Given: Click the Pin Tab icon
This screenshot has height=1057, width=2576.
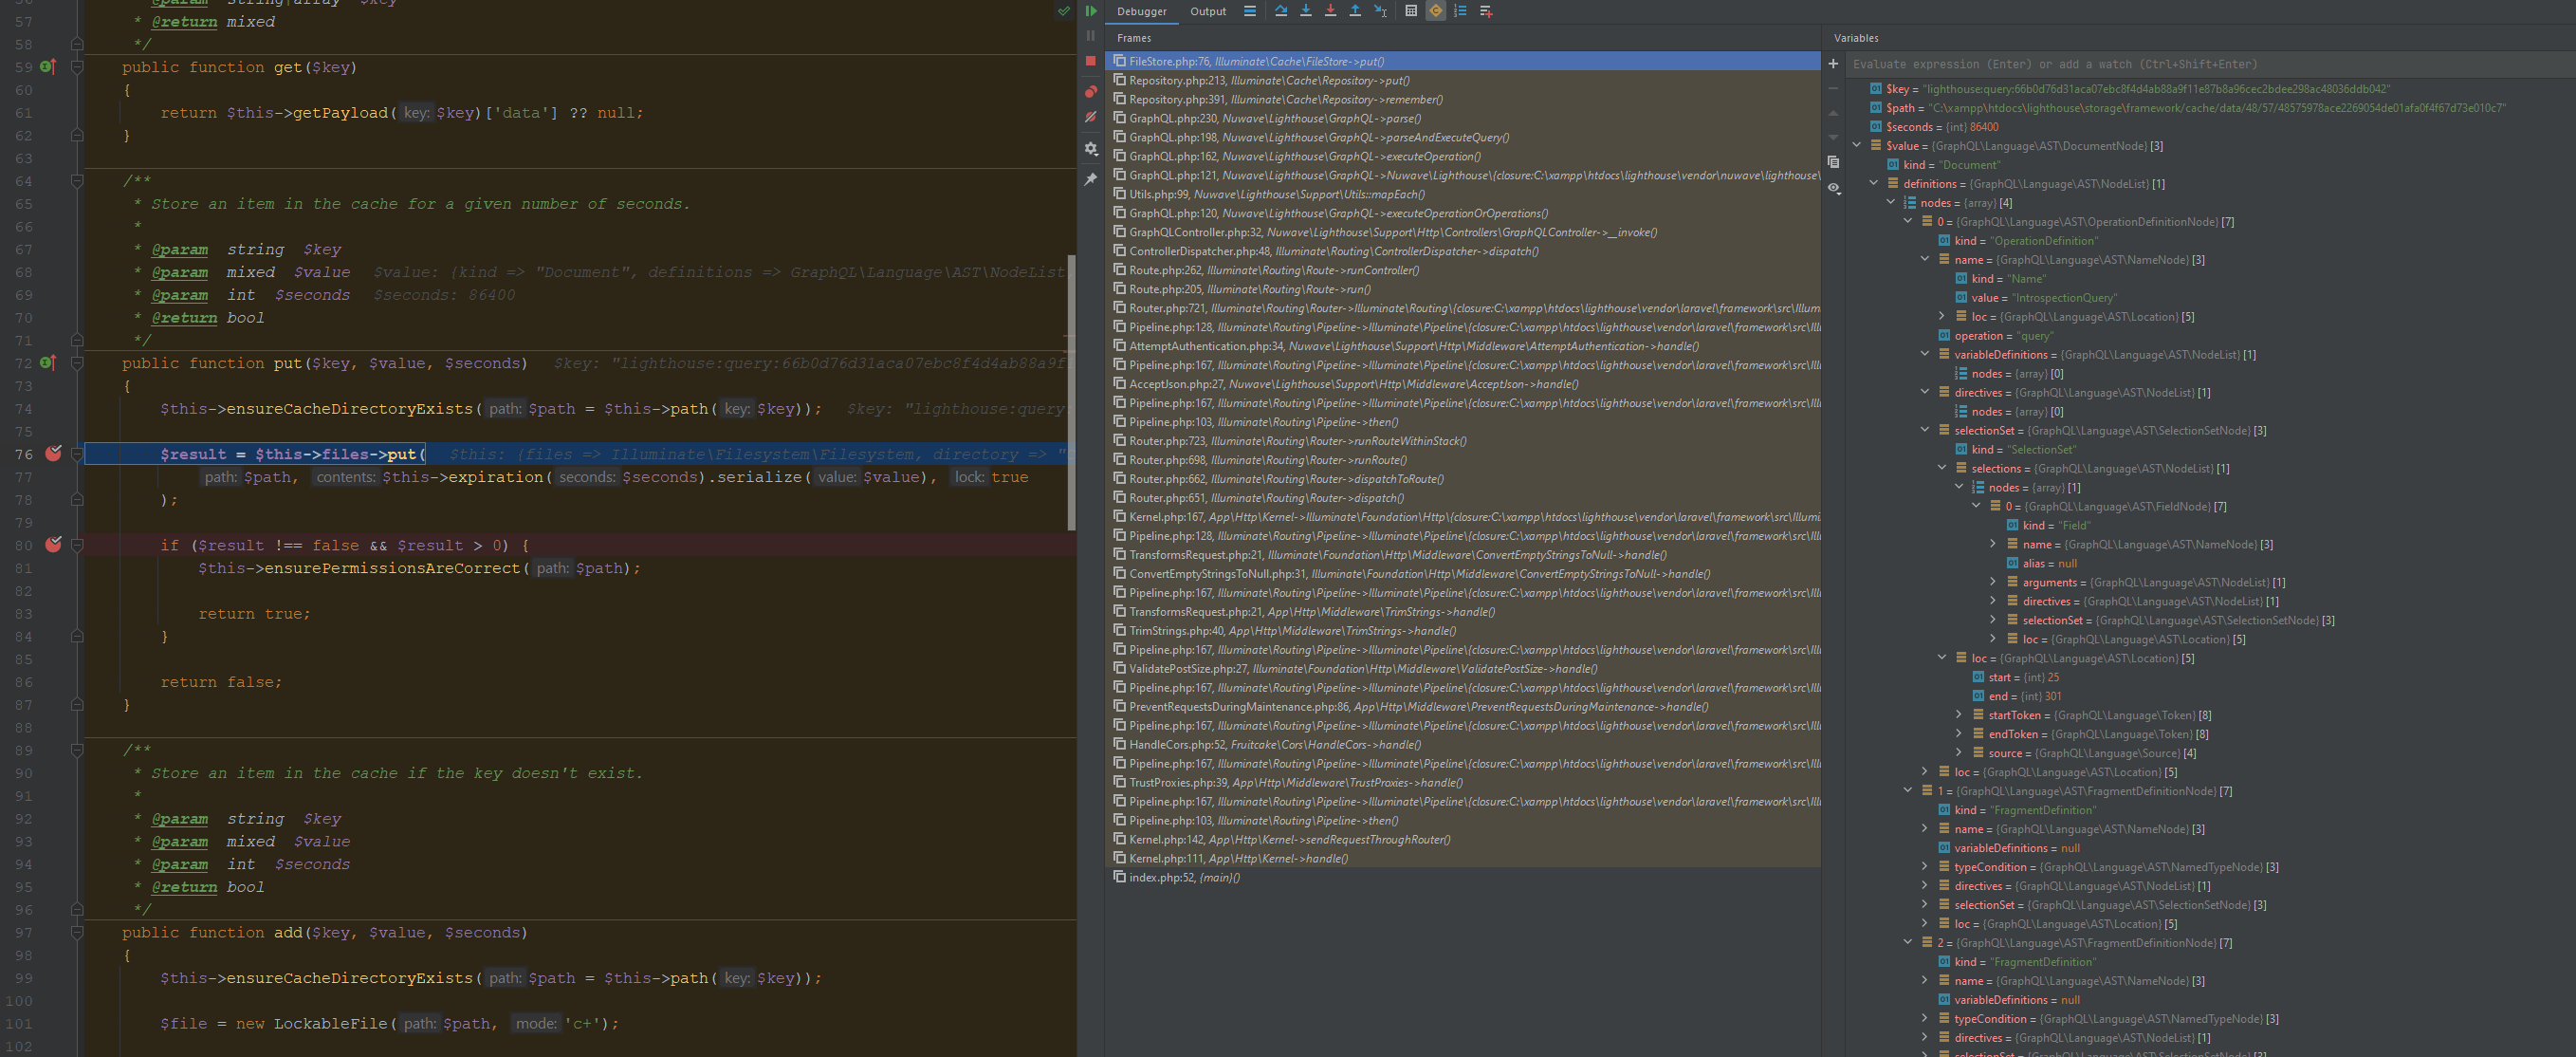Looking at the screenshot, I should pos(1090,178).
